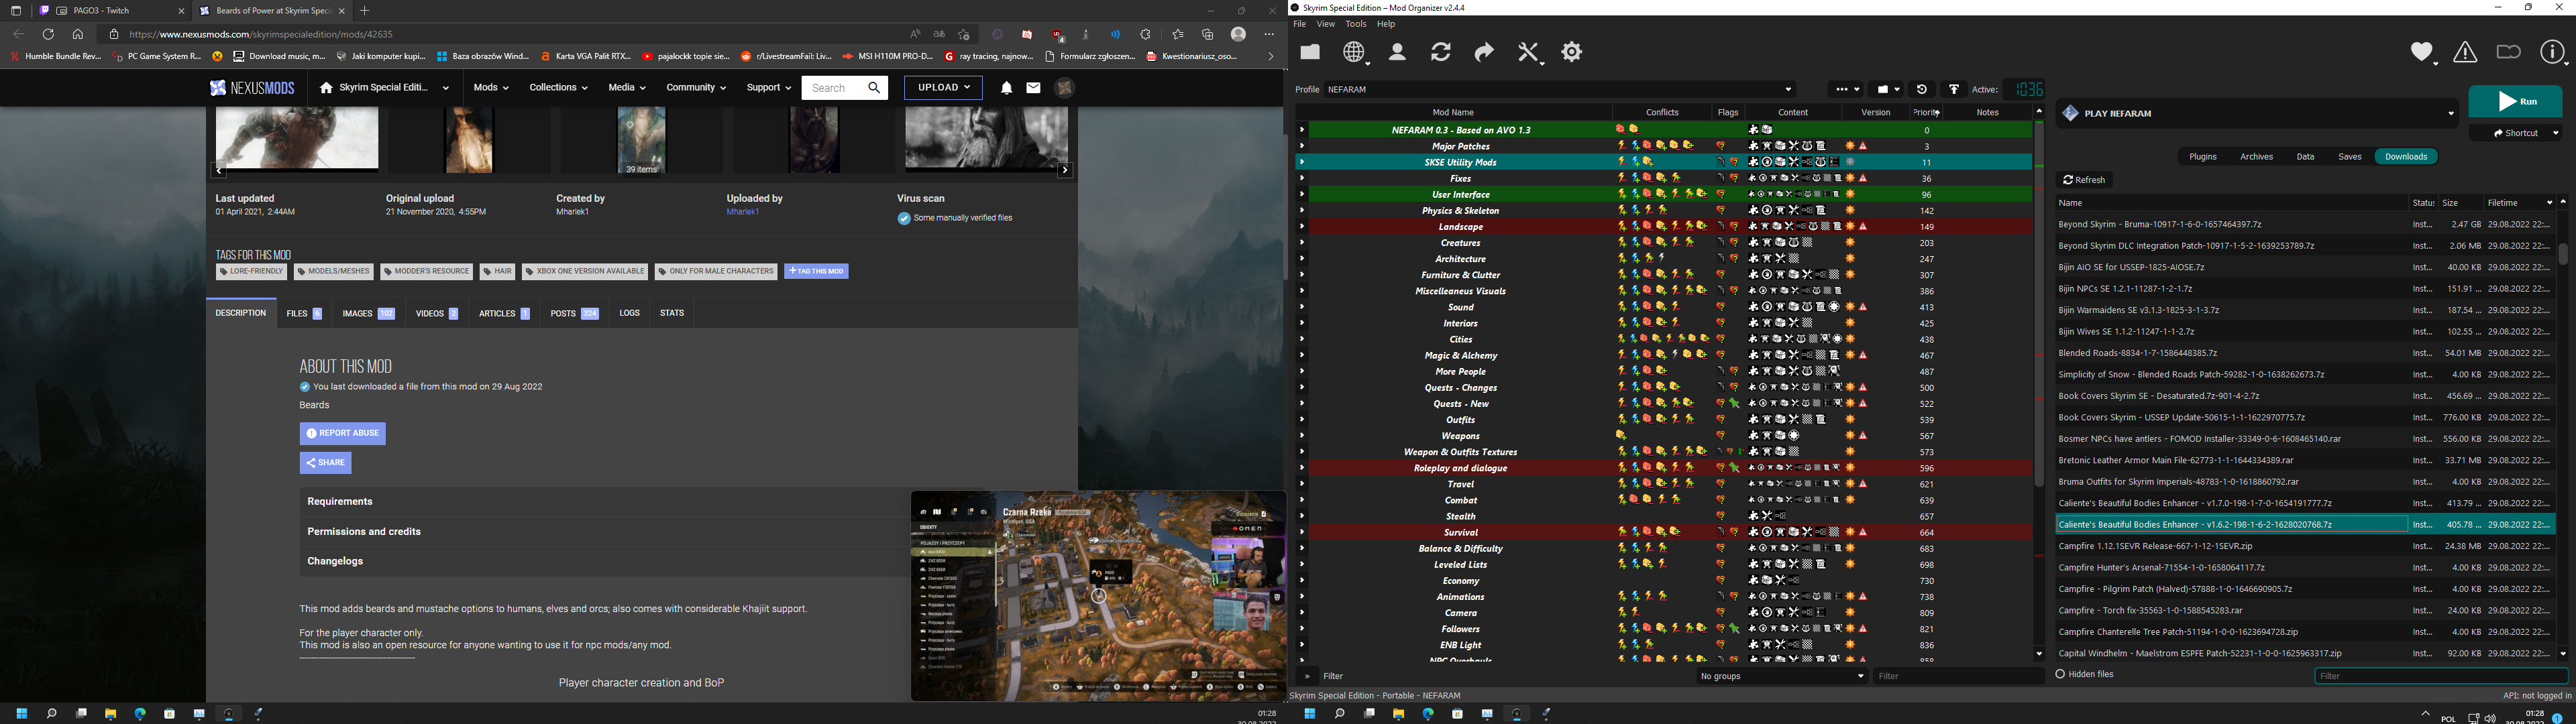Open the browser Extensions puzzle icon
Image resolution: width=2576 pixels, height=724 pixels.
coord(1146,34)
